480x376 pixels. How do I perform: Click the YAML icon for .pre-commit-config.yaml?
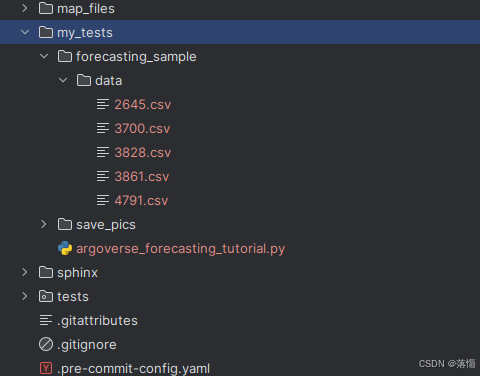[46, 368]
